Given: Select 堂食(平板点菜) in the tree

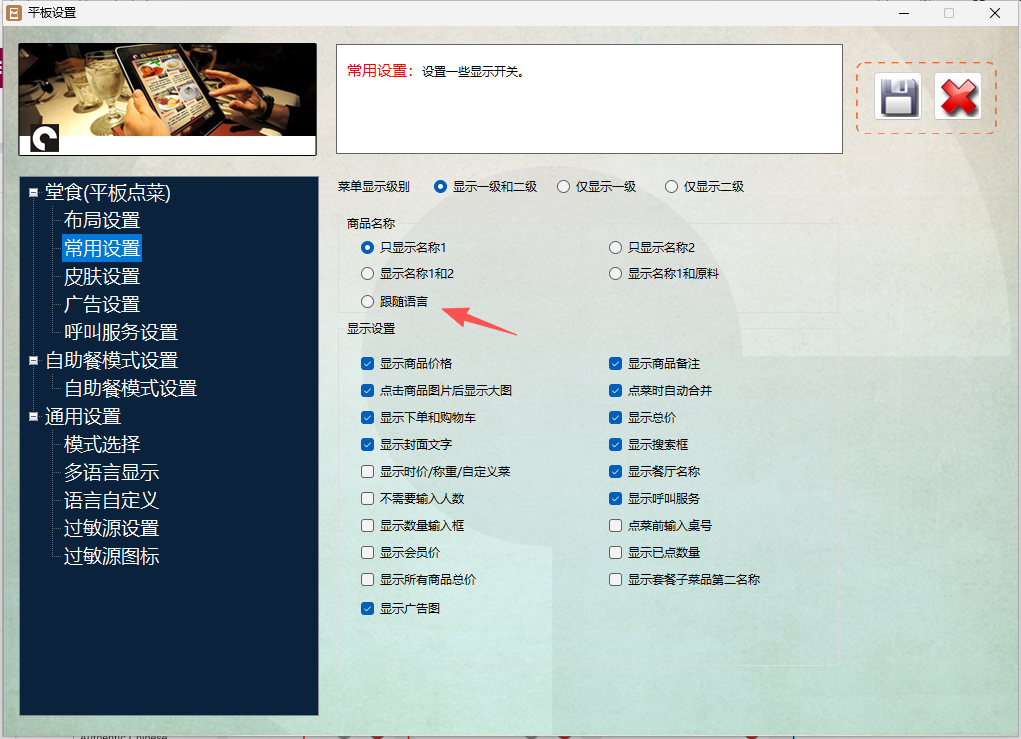Looking at the screenshot, I should (x=107, y=192).
